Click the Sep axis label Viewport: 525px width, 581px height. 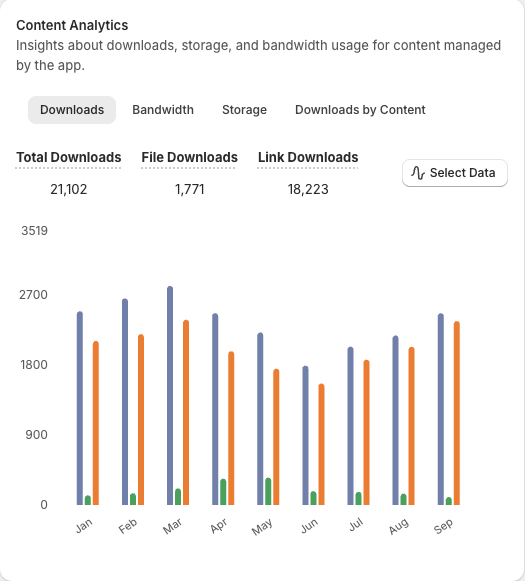pyautogui.click(x=443, y=526)
